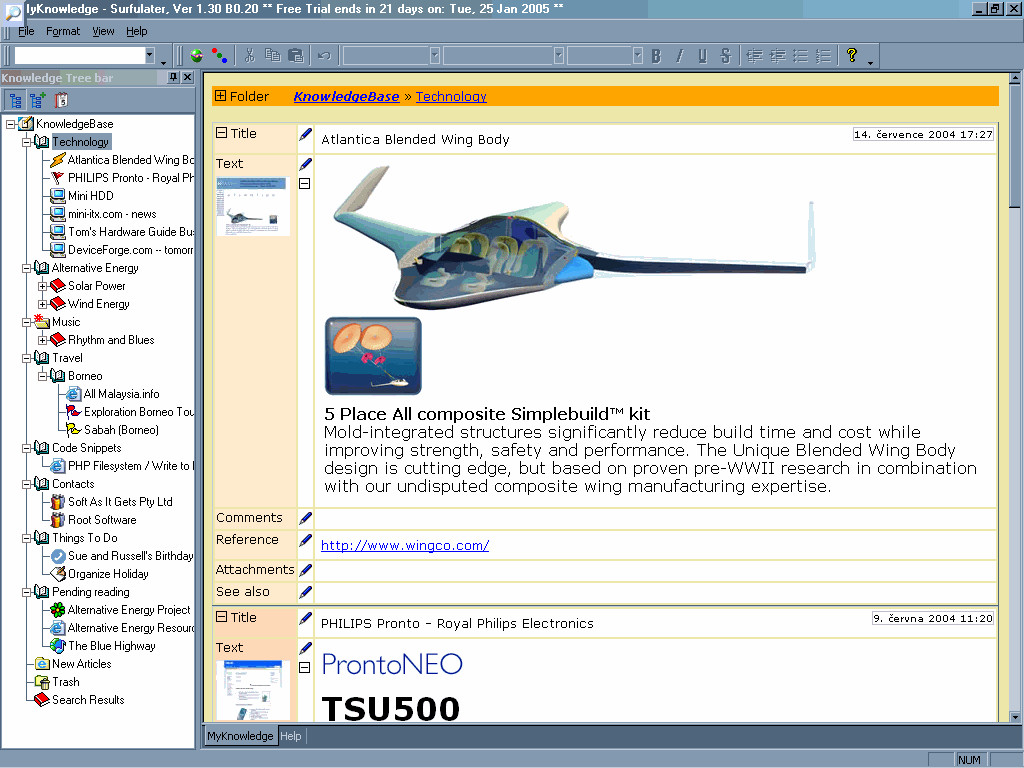This screenshot has width=1024, height=768.
Task: Click the Undo arrow icon
Action: (x=324, y=56)
